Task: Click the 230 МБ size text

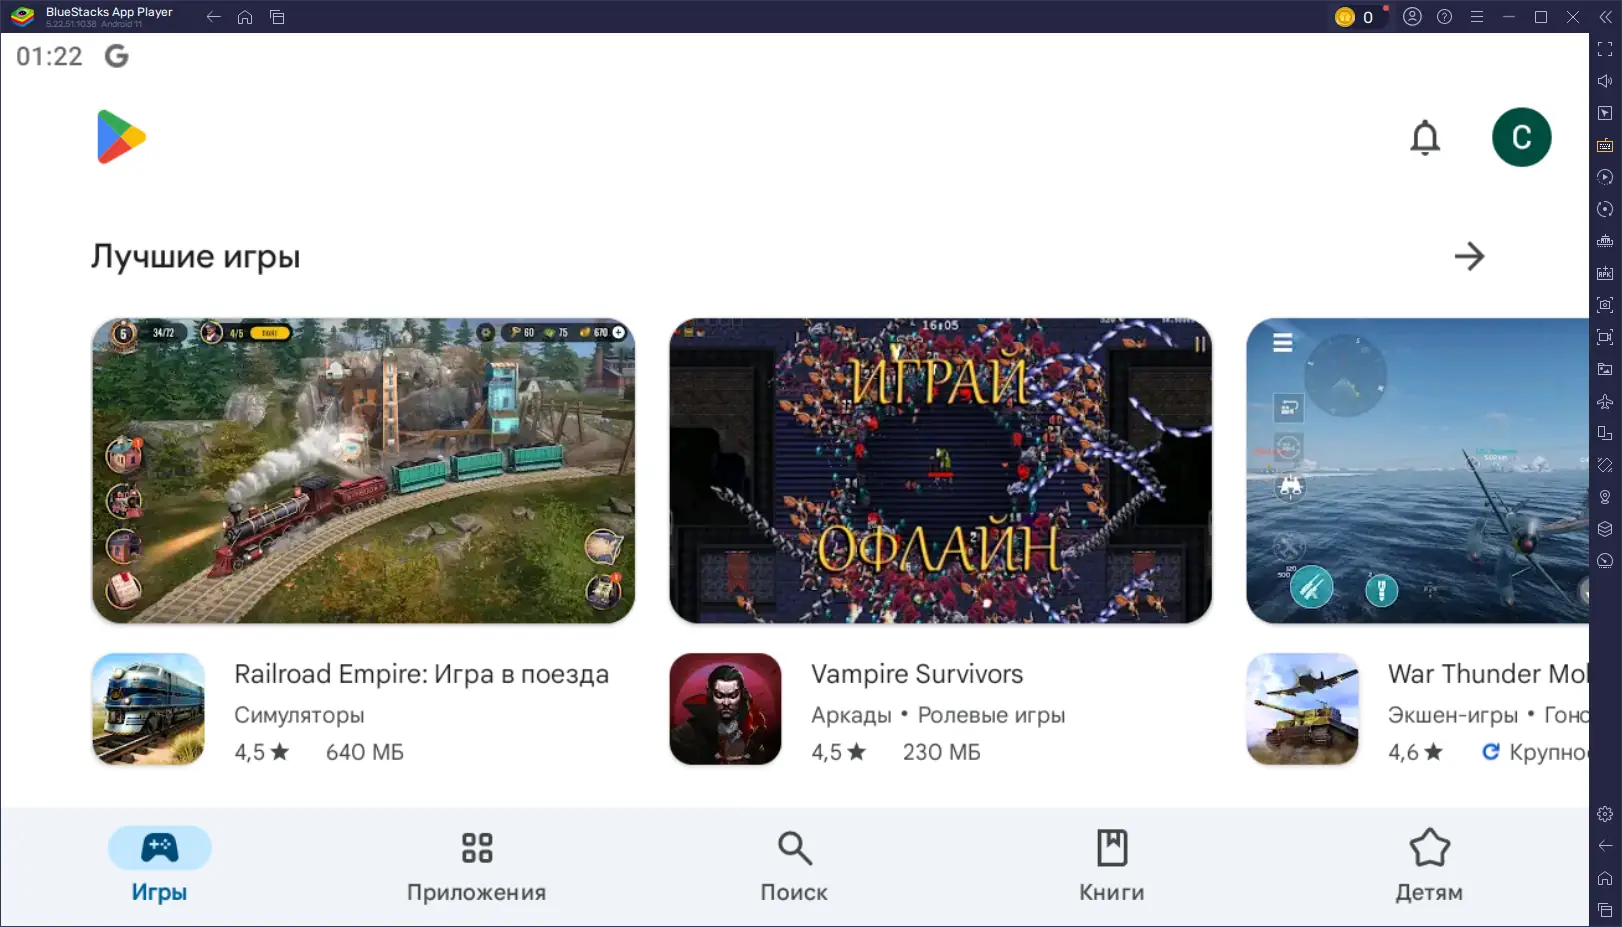Action: [x=942, y=752]
